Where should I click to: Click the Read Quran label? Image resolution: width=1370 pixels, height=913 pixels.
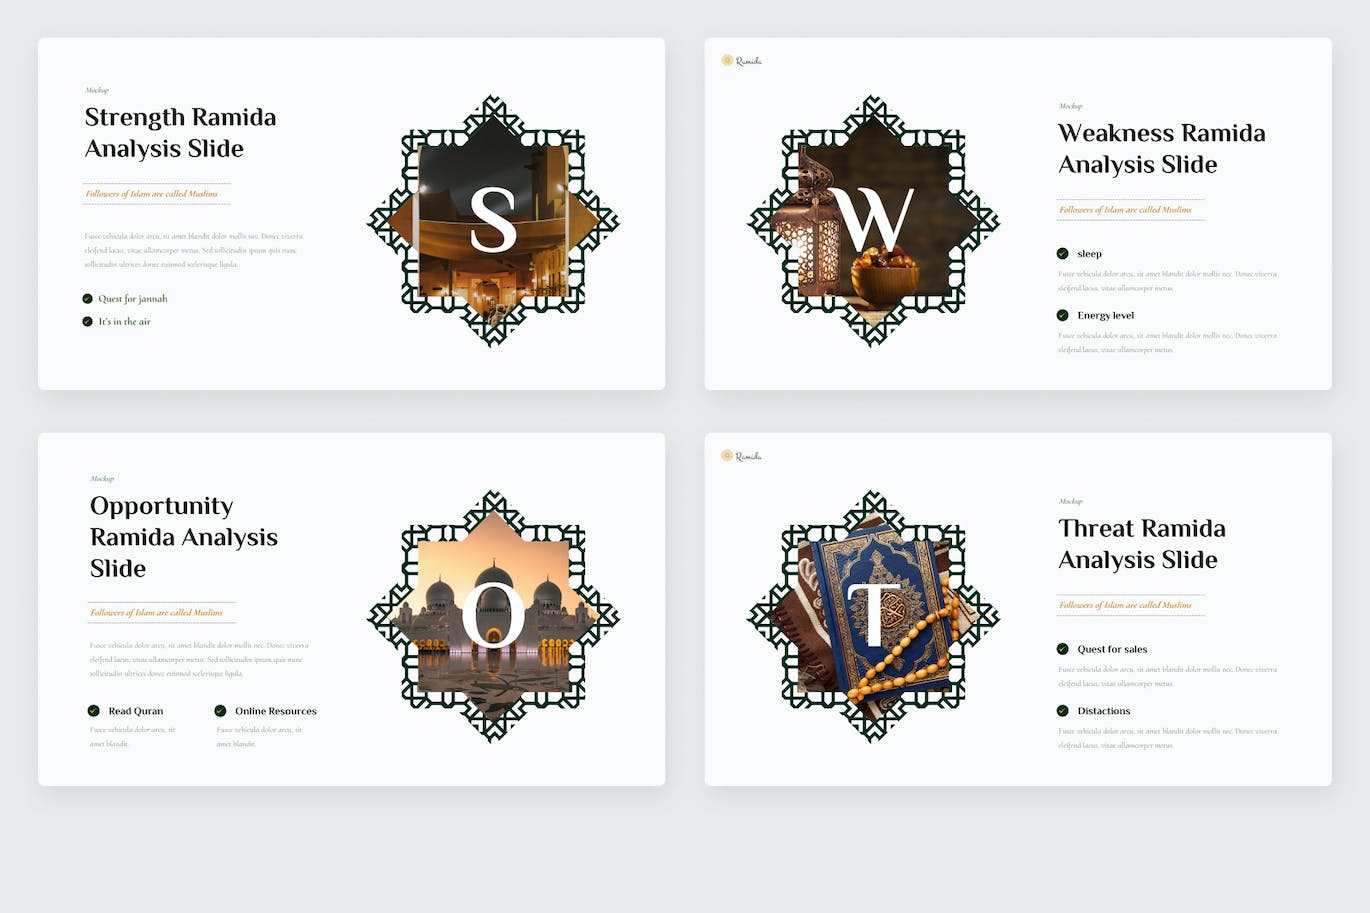coord(136,711)
